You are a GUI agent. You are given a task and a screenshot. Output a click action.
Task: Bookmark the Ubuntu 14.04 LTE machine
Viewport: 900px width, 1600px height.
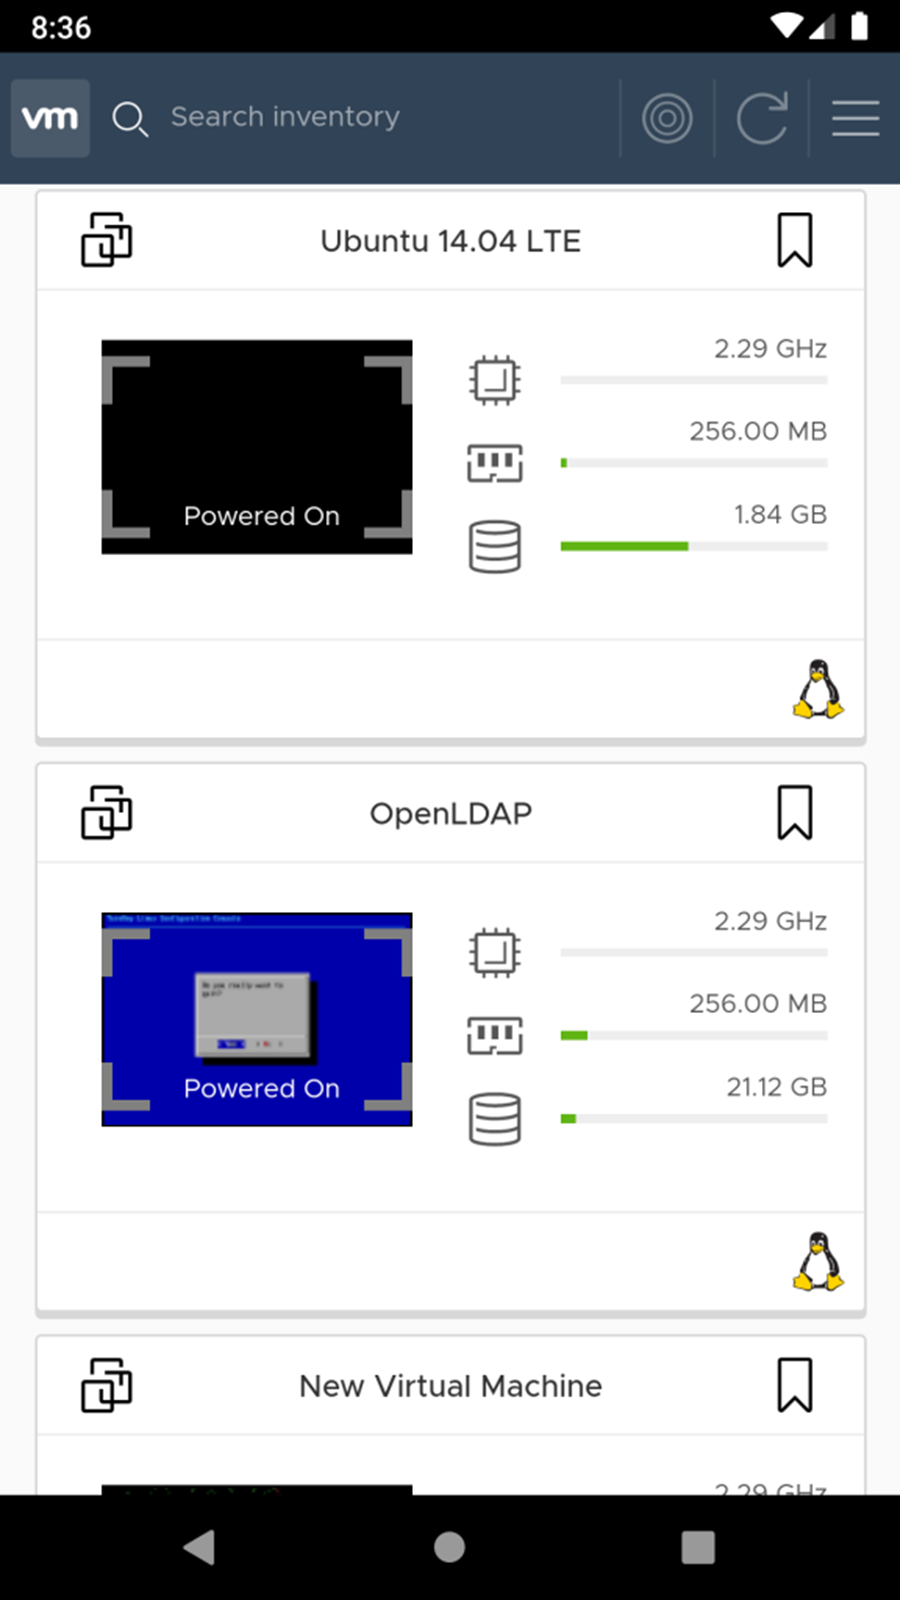coord(795,240)
